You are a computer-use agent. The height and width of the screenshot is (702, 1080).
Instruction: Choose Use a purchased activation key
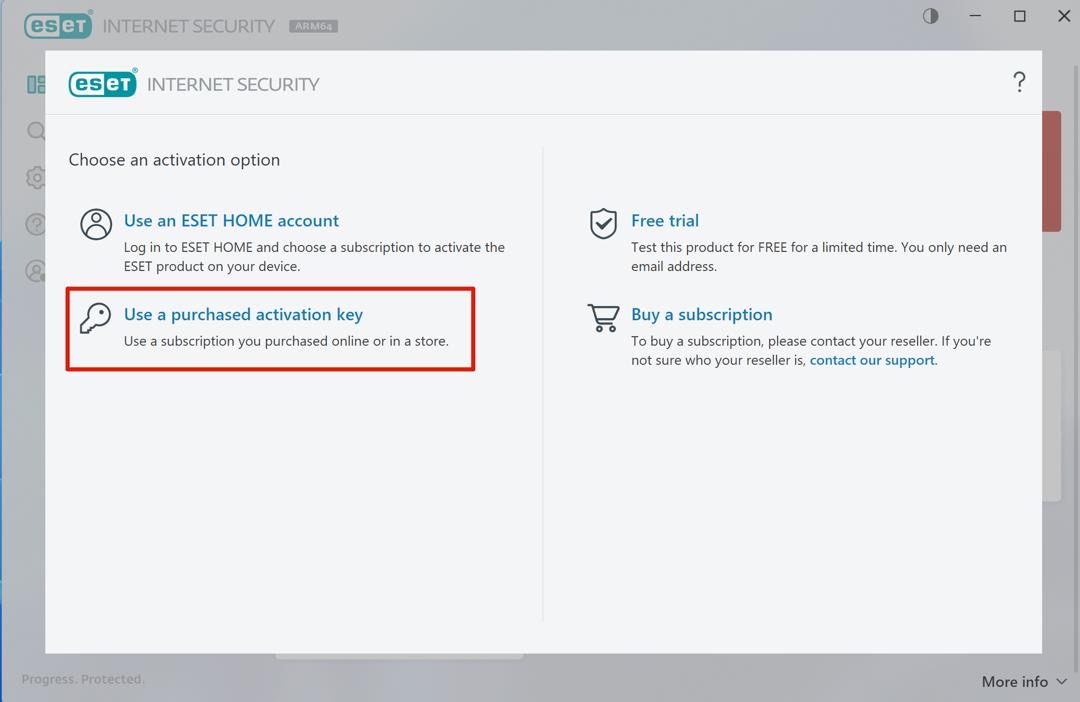pos(243,314)
